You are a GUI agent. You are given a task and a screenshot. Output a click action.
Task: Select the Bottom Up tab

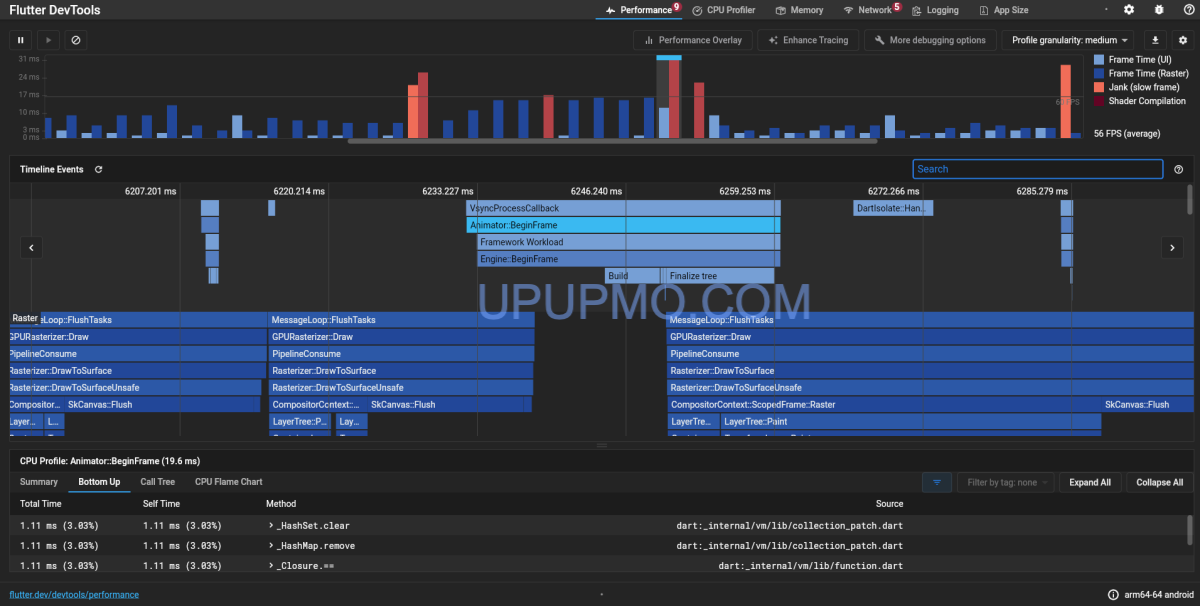[x=99, y=482]
